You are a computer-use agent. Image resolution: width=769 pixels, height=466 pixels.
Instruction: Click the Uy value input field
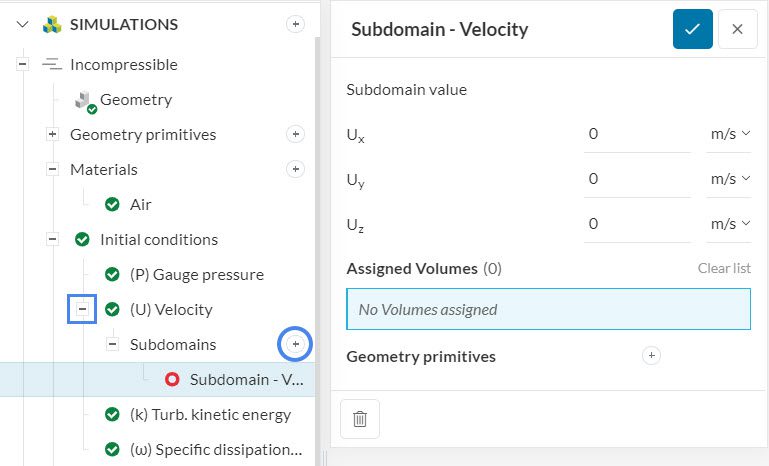coord(636,179)
